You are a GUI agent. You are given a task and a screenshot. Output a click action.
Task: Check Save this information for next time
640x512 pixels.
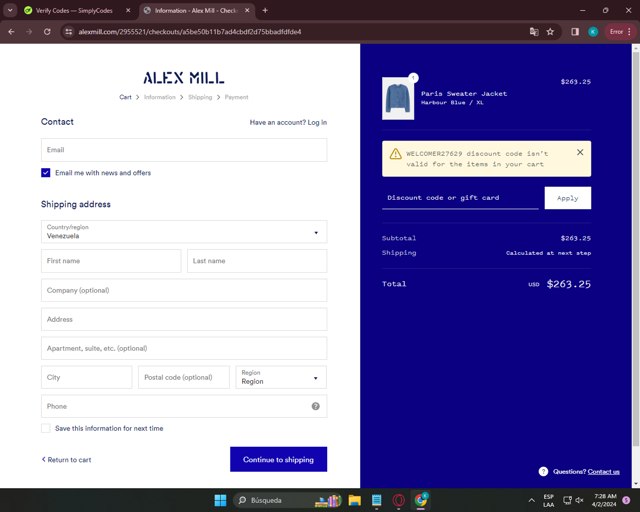pyautogui.click(x=46, y=428)
